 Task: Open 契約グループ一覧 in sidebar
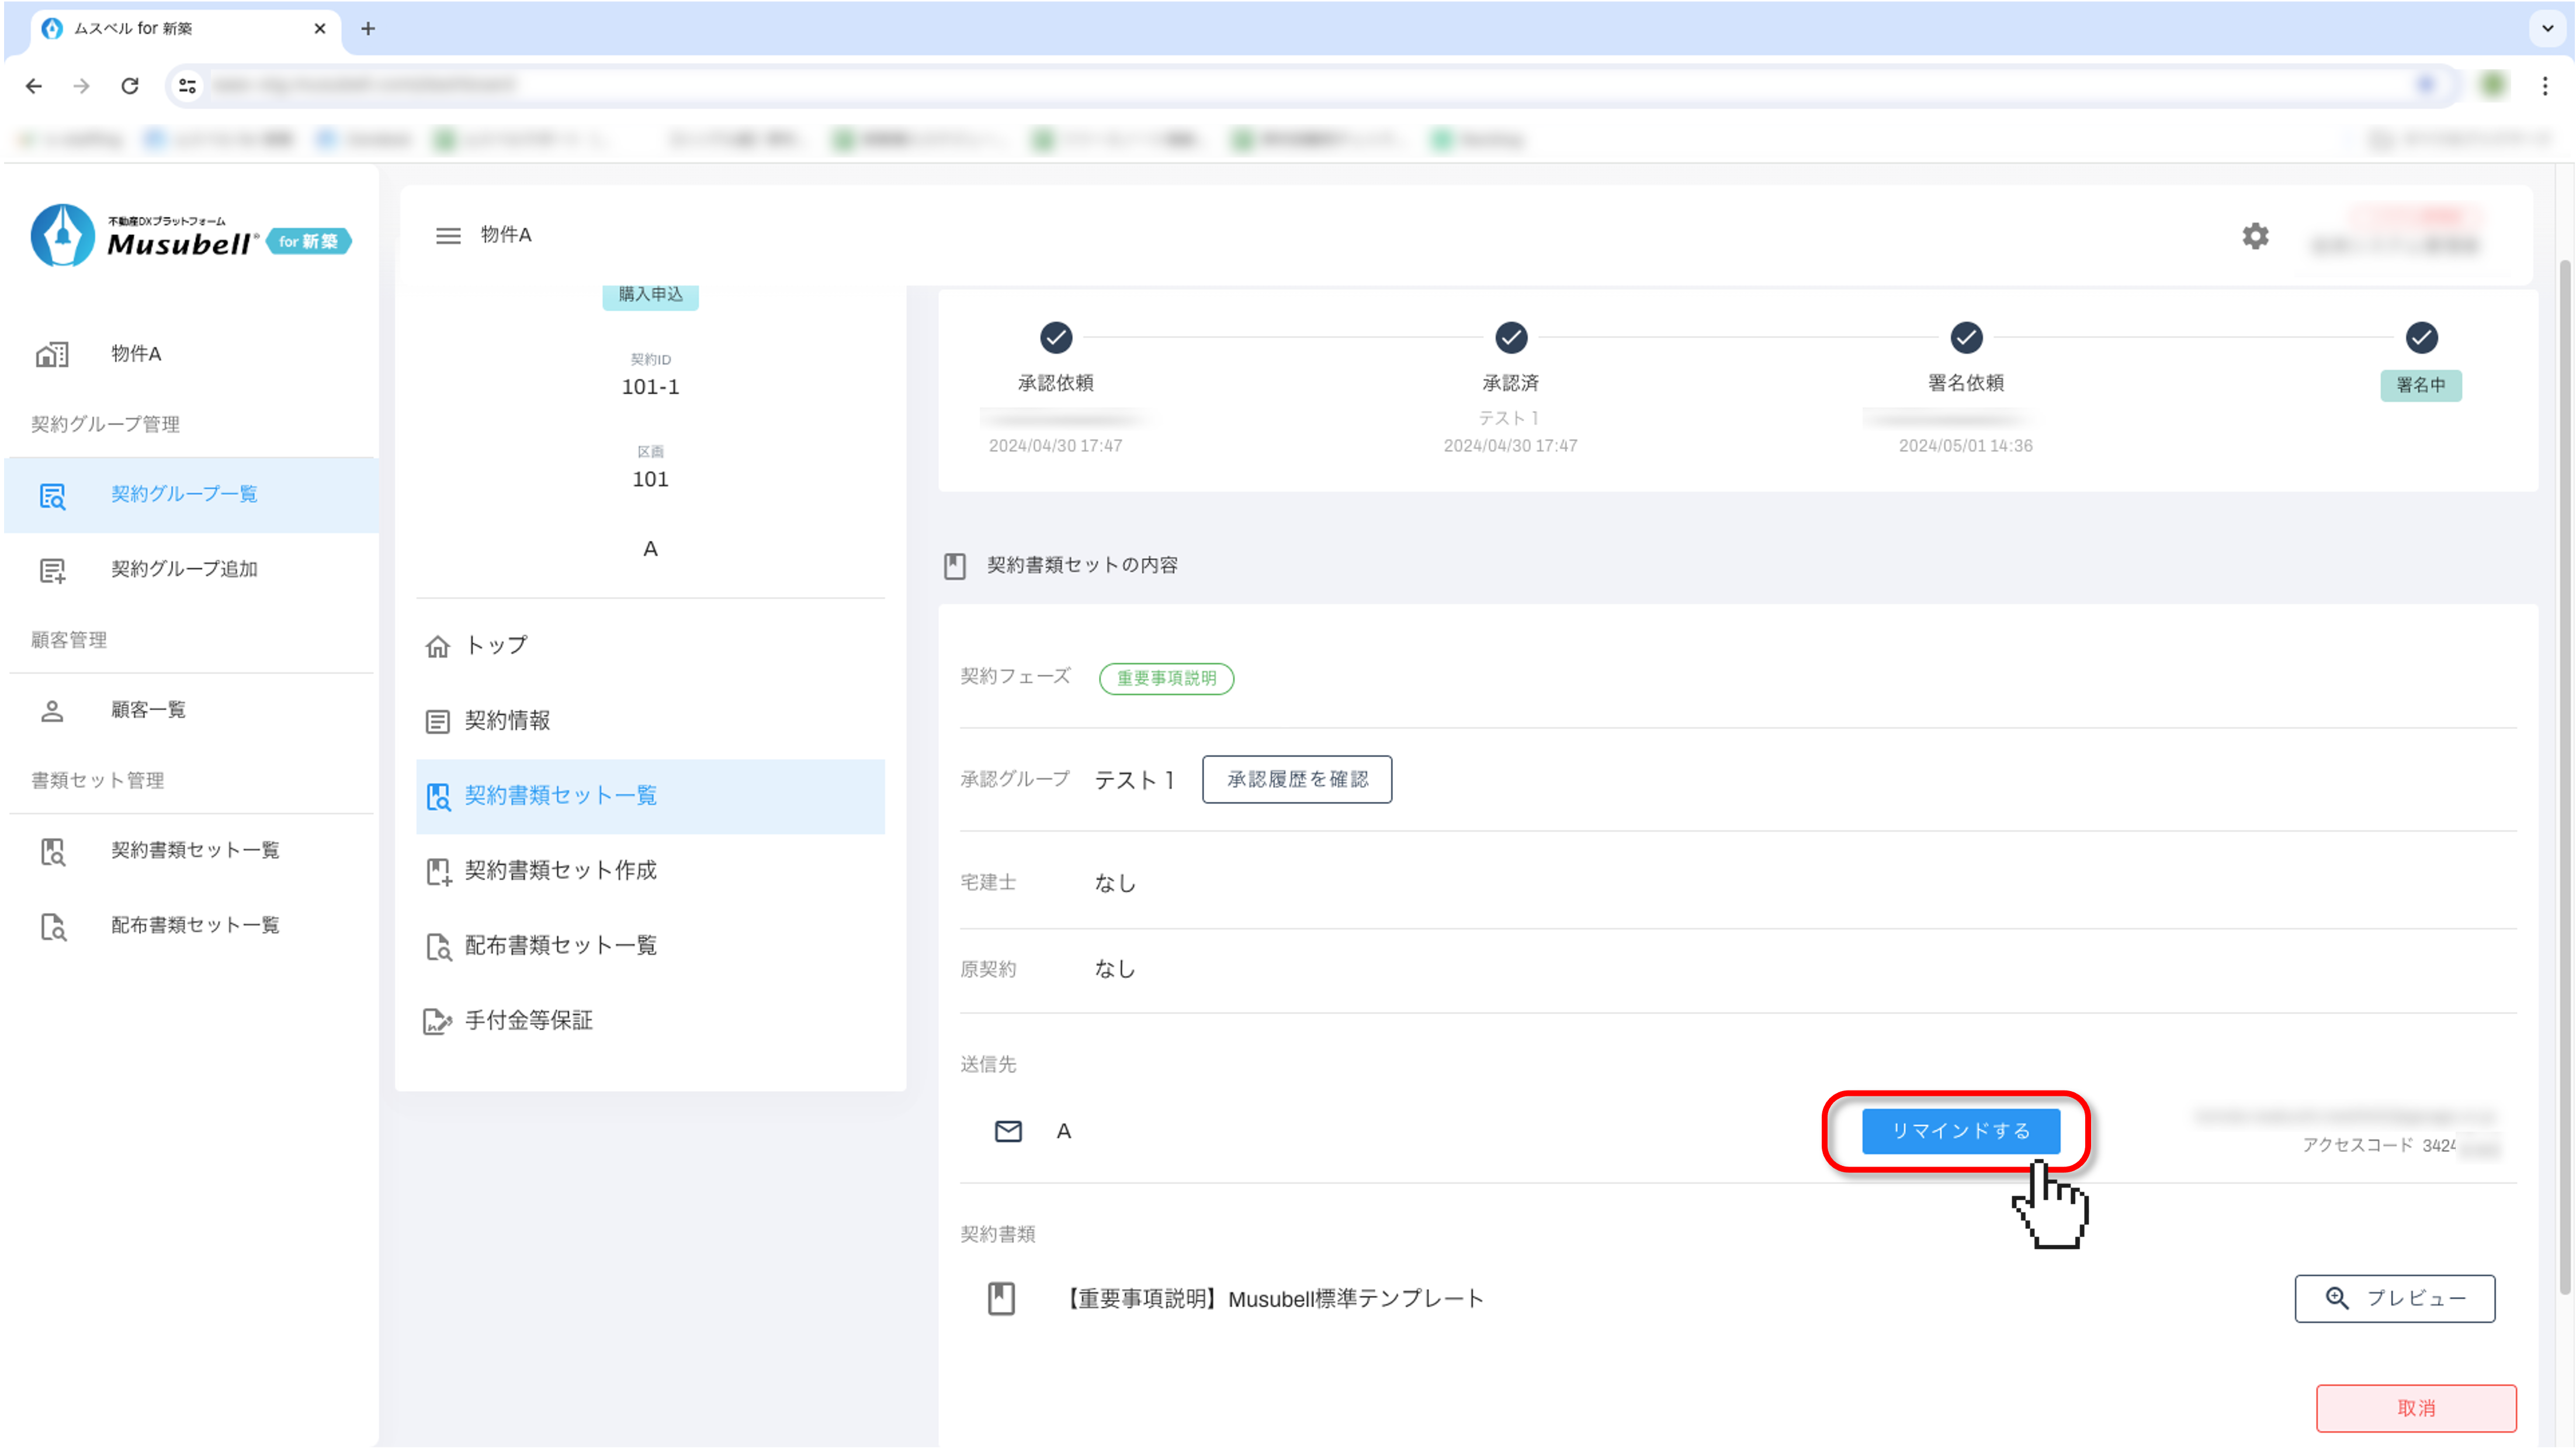click(184, 494)
